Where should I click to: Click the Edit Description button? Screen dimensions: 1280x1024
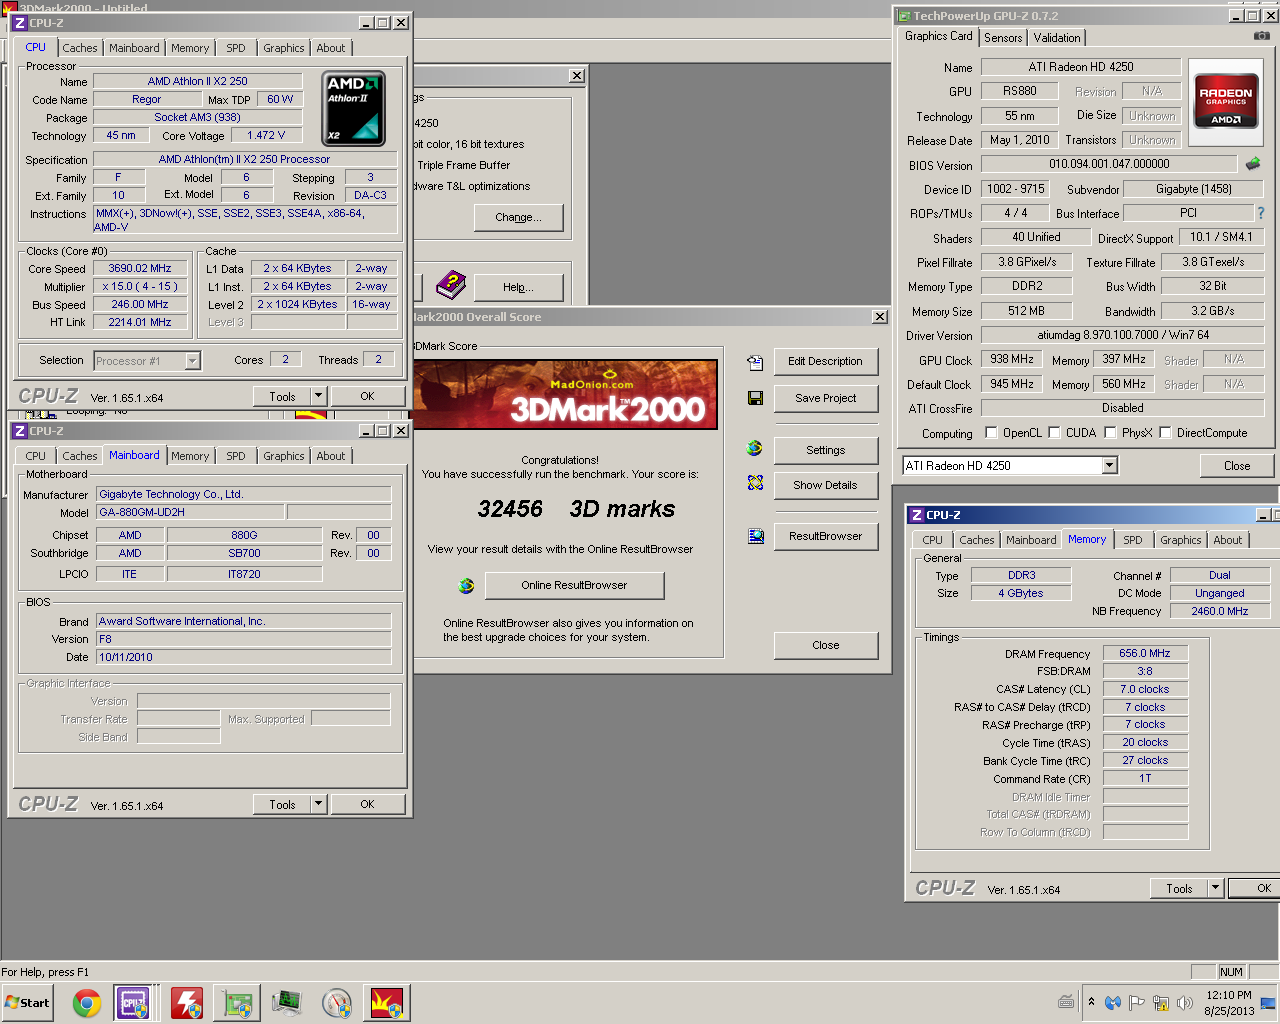coord(825,362)
